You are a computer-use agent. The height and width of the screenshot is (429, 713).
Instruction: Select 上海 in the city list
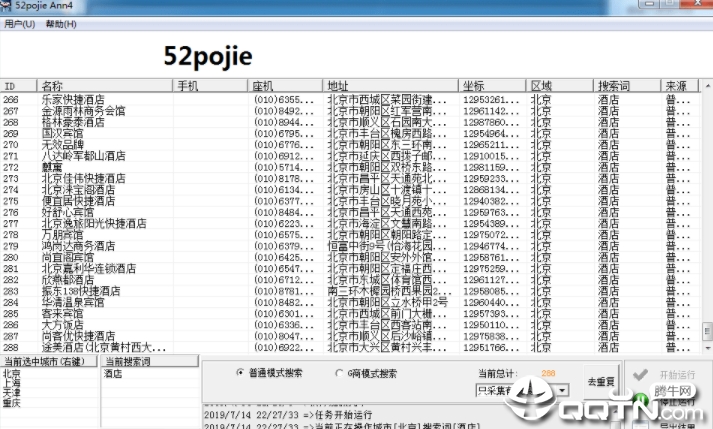[13, 382]
